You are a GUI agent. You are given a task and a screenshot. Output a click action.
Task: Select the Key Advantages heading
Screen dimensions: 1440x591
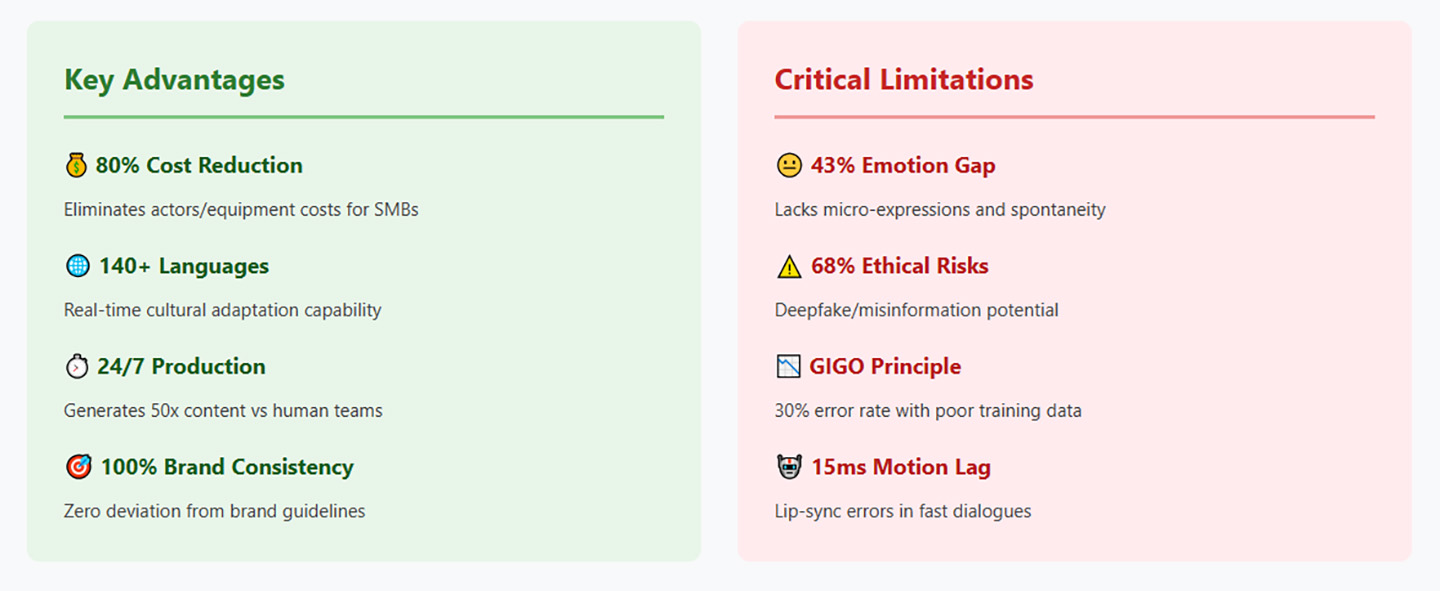[174, 79]
